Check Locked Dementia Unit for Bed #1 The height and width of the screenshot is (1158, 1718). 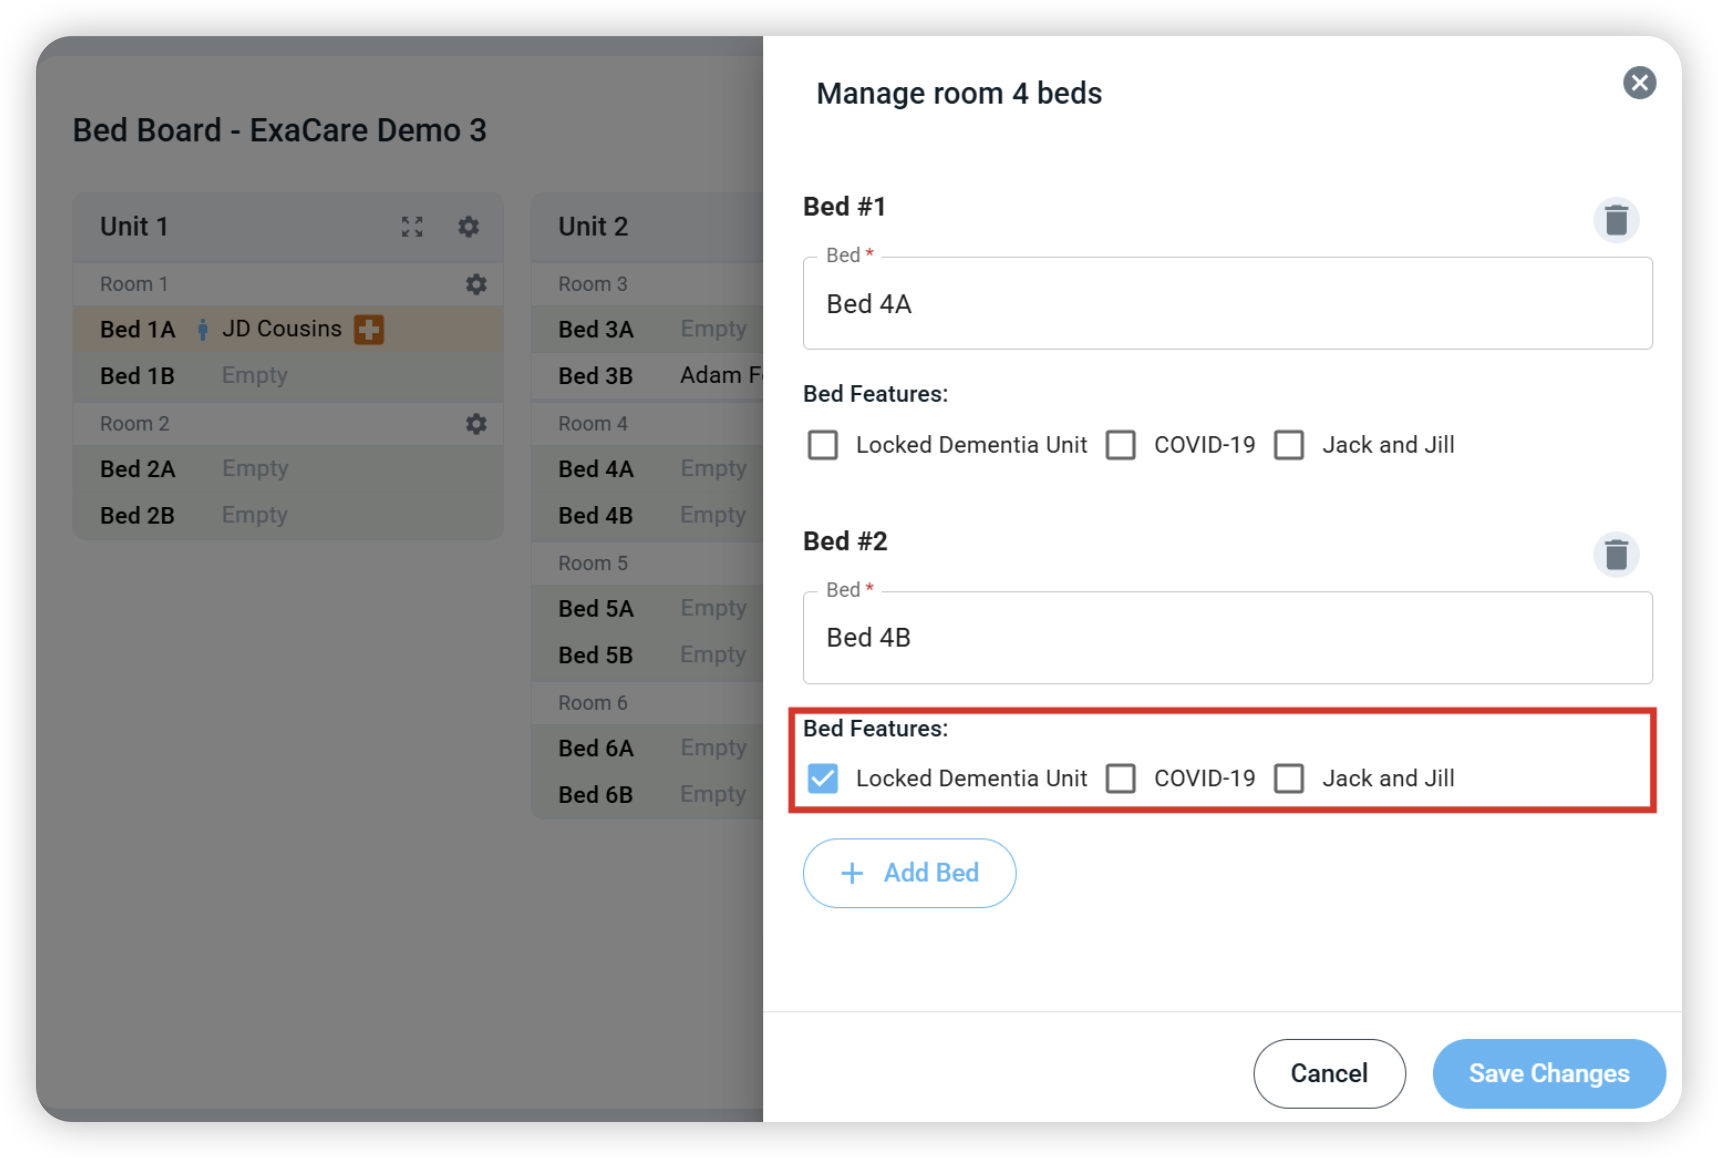tap(823, 445)
